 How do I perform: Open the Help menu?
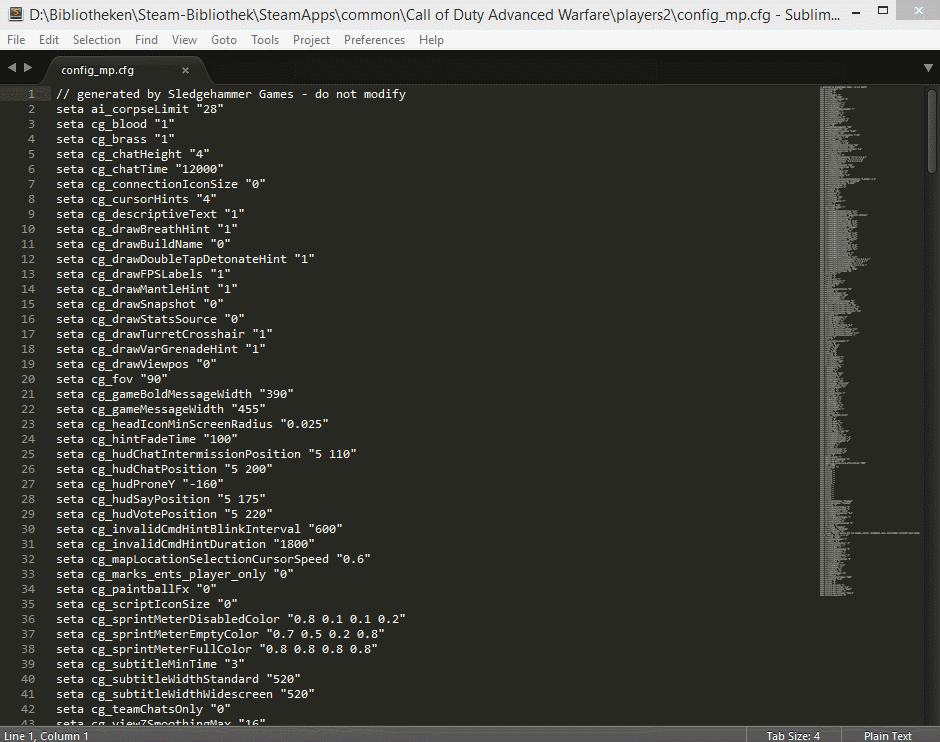(431, 40)
